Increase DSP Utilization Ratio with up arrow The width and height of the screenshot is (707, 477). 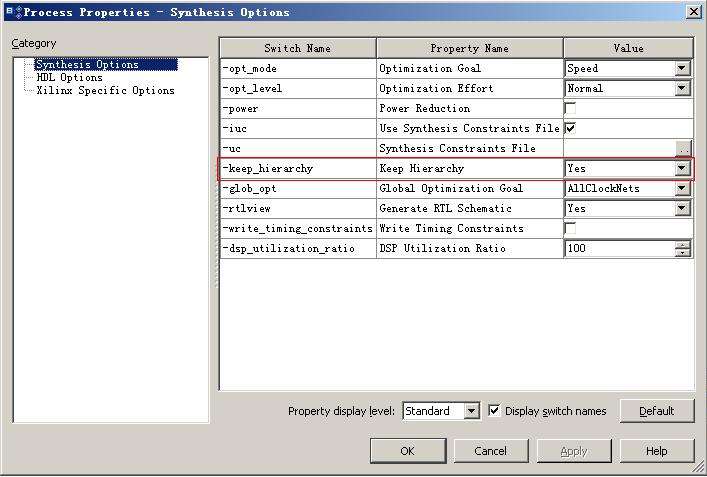[x=683, y=244]
